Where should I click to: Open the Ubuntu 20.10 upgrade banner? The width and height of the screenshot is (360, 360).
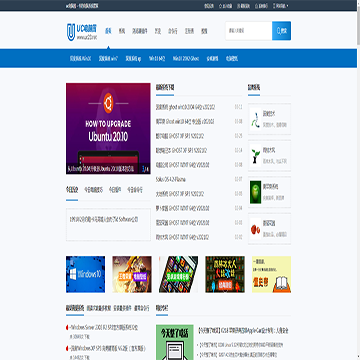point(108,128)
